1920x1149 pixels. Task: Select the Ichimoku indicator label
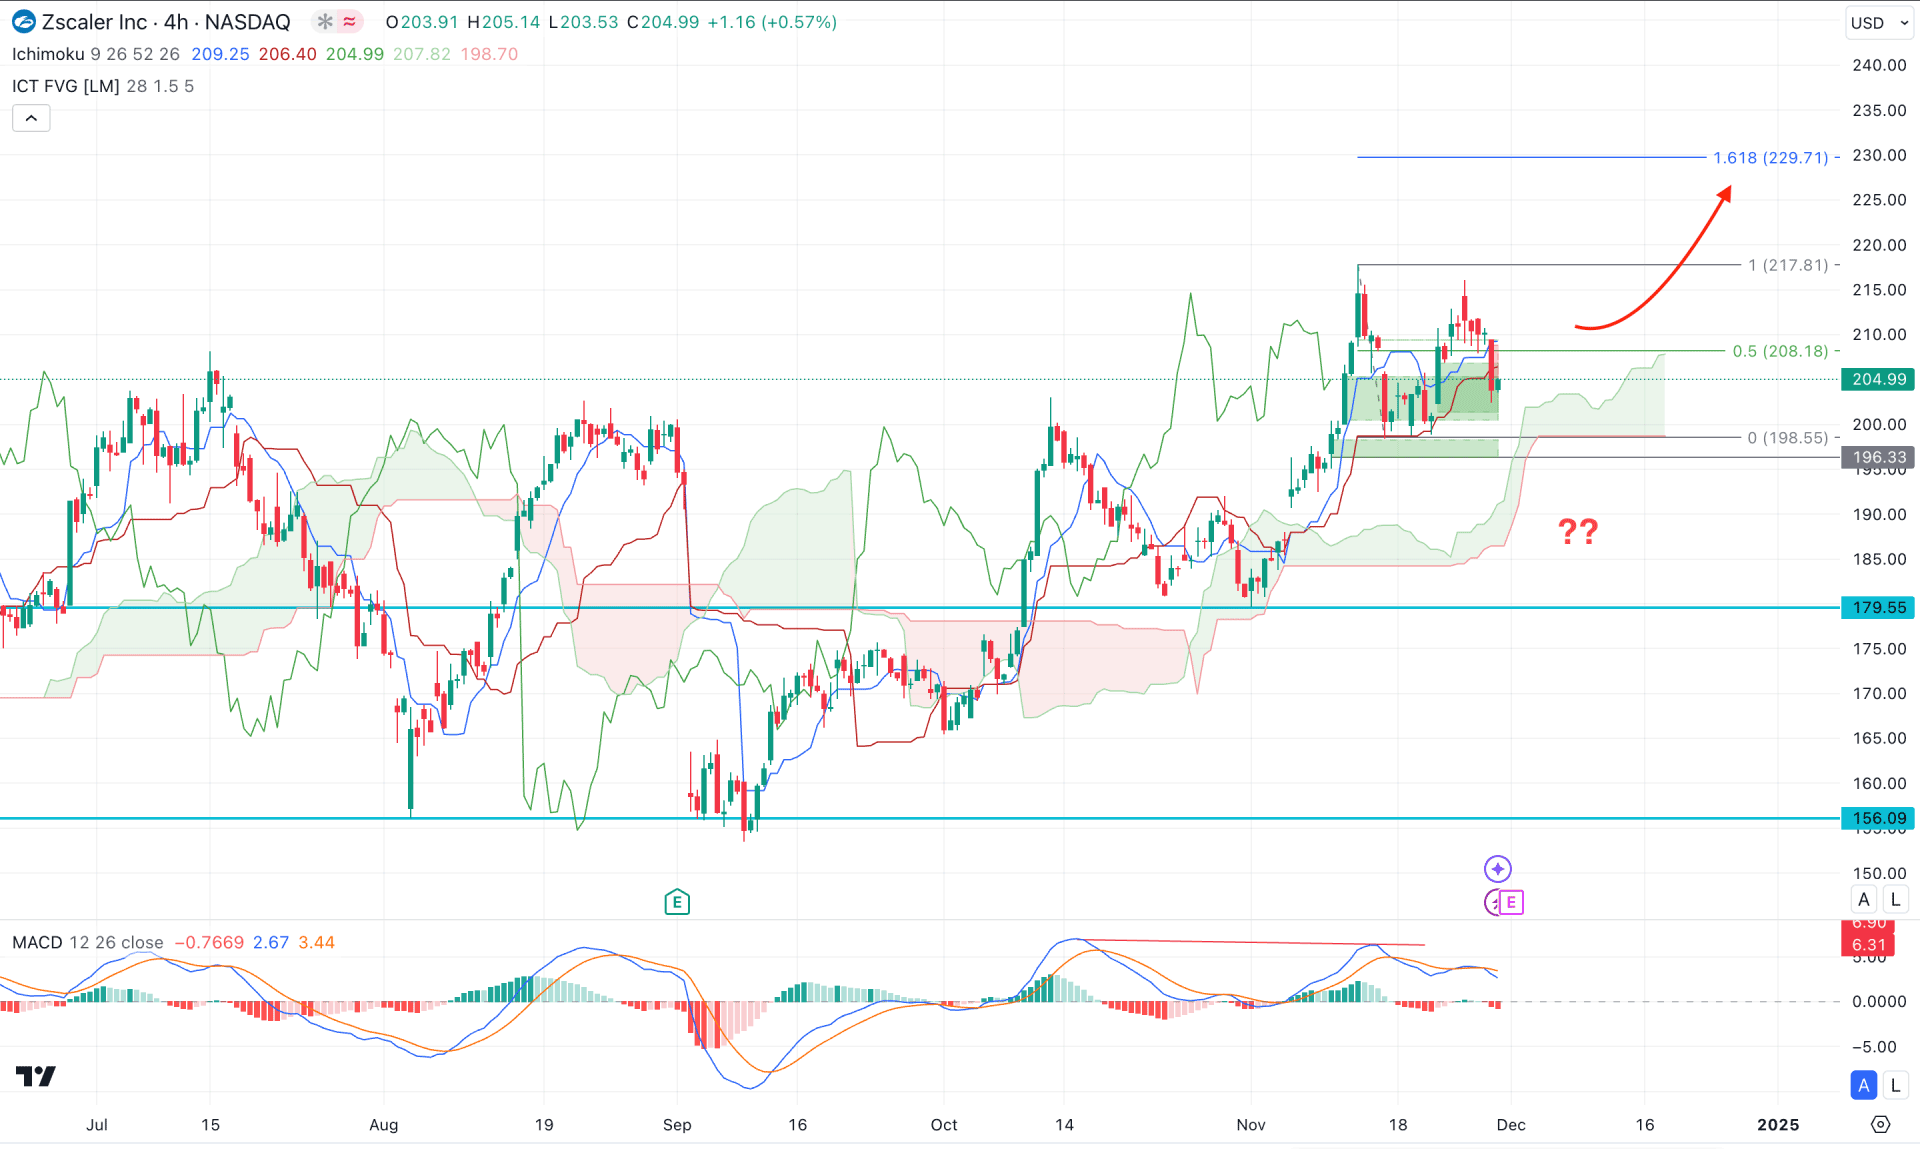coord(48,54)
